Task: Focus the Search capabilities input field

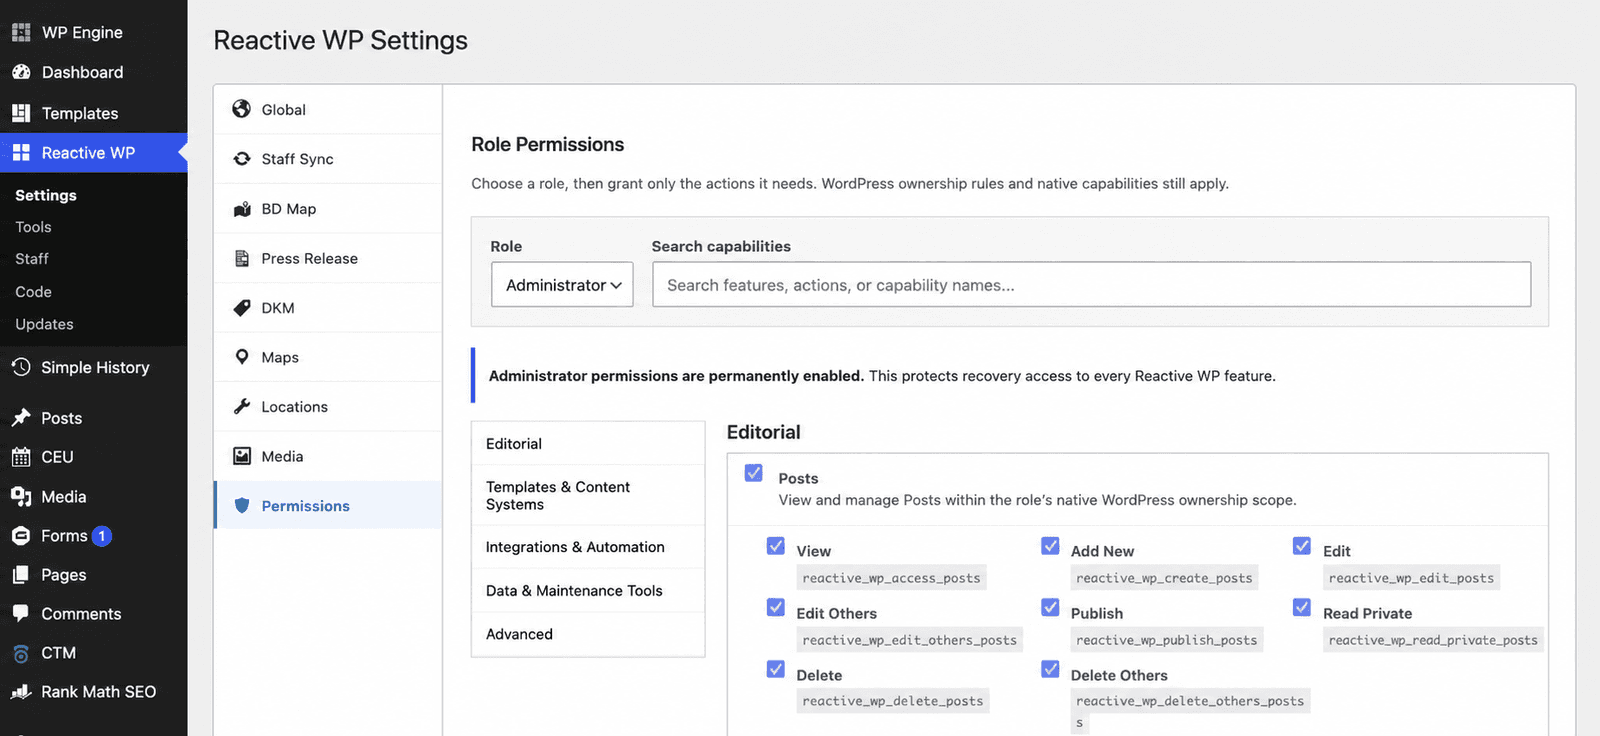Action: tap(1091, 285)
